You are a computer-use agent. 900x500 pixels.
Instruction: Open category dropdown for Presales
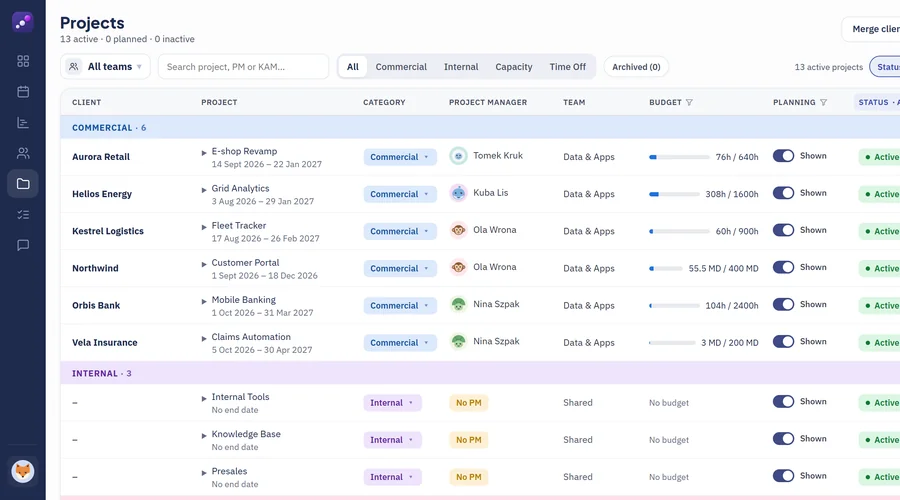pyautogui.click(x=392, y=477)
